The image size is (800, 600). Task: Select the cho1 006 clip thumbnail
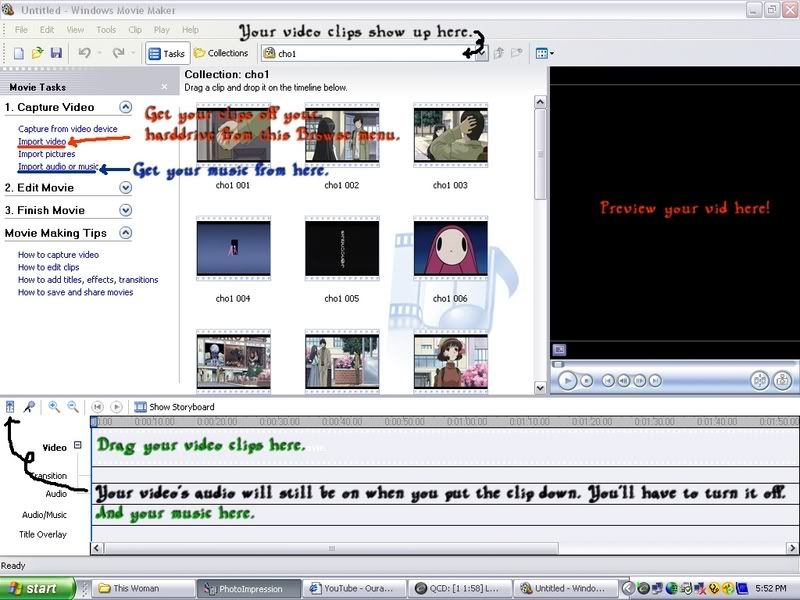click(x=451, y=248)
